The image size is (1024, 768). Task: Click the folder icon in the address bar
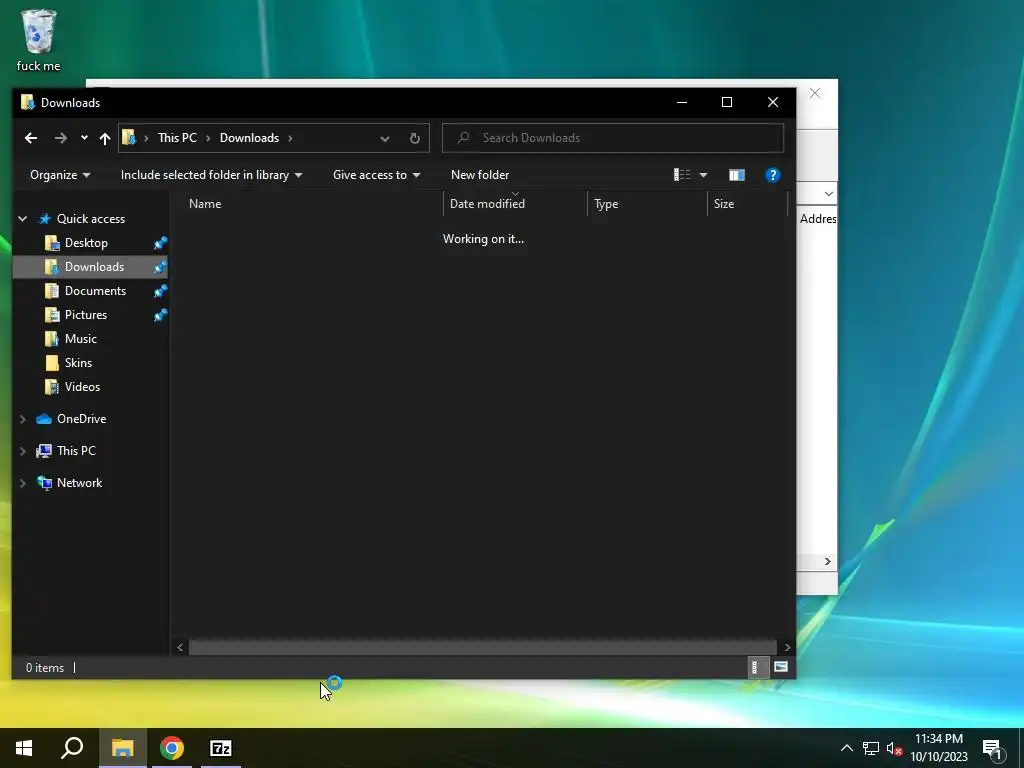click(x=129, y=138)
